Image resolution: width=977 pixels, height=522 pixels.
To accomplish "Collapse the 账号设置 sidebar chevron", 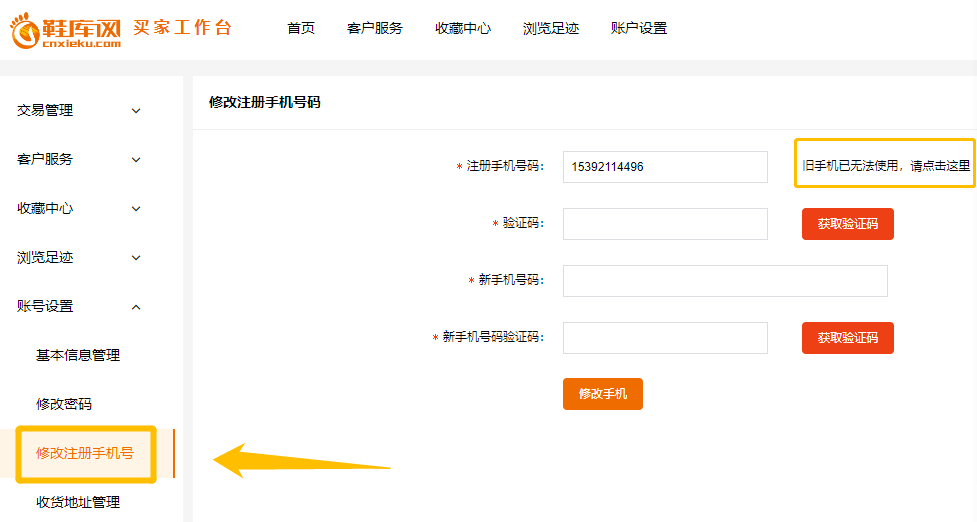I will click(x=136, y=307).
